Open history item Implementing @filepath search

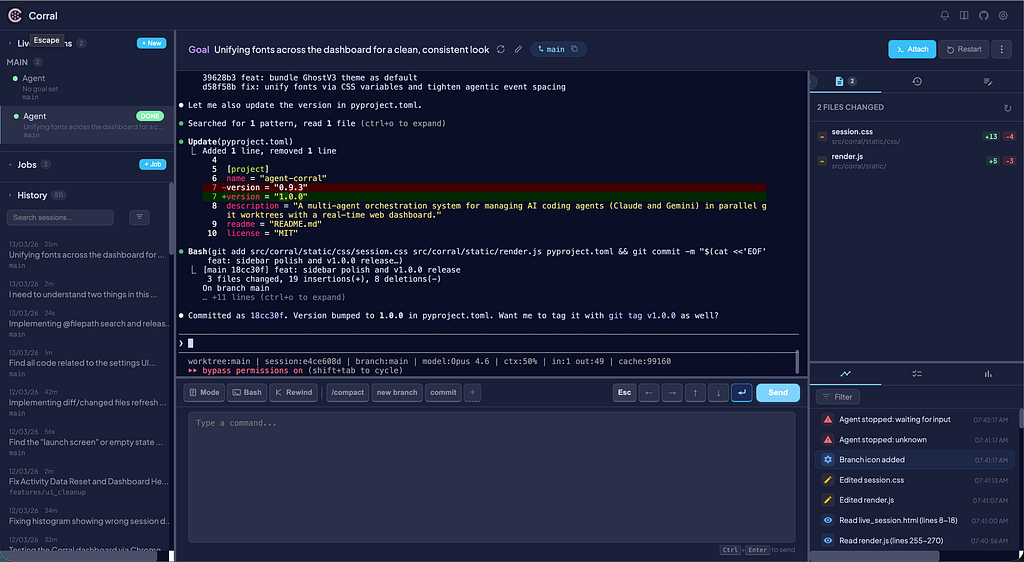point(86,323)
